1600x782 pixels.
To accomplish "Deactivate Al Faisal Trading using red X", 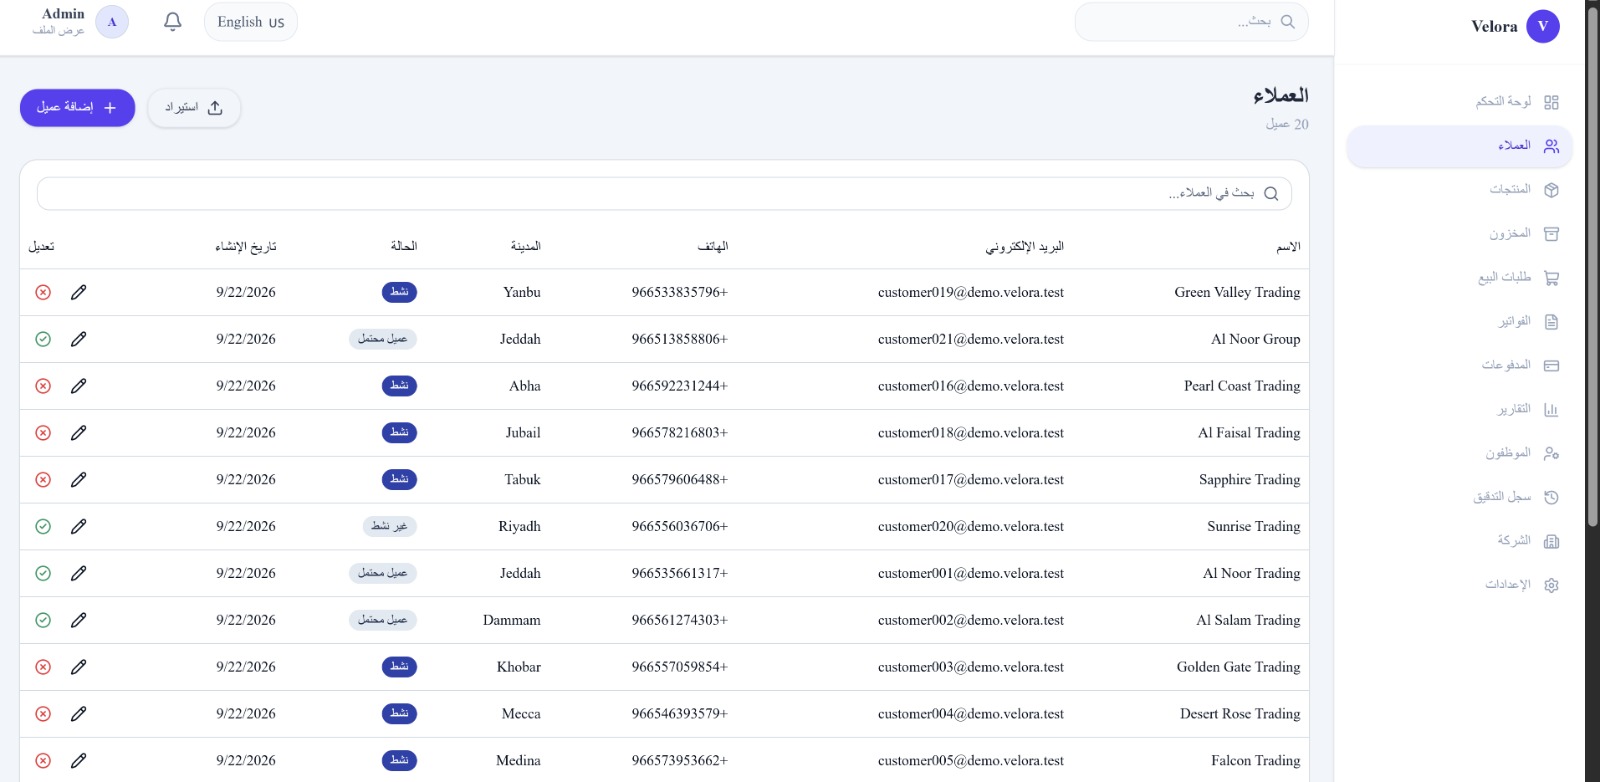I will [43, 433].
